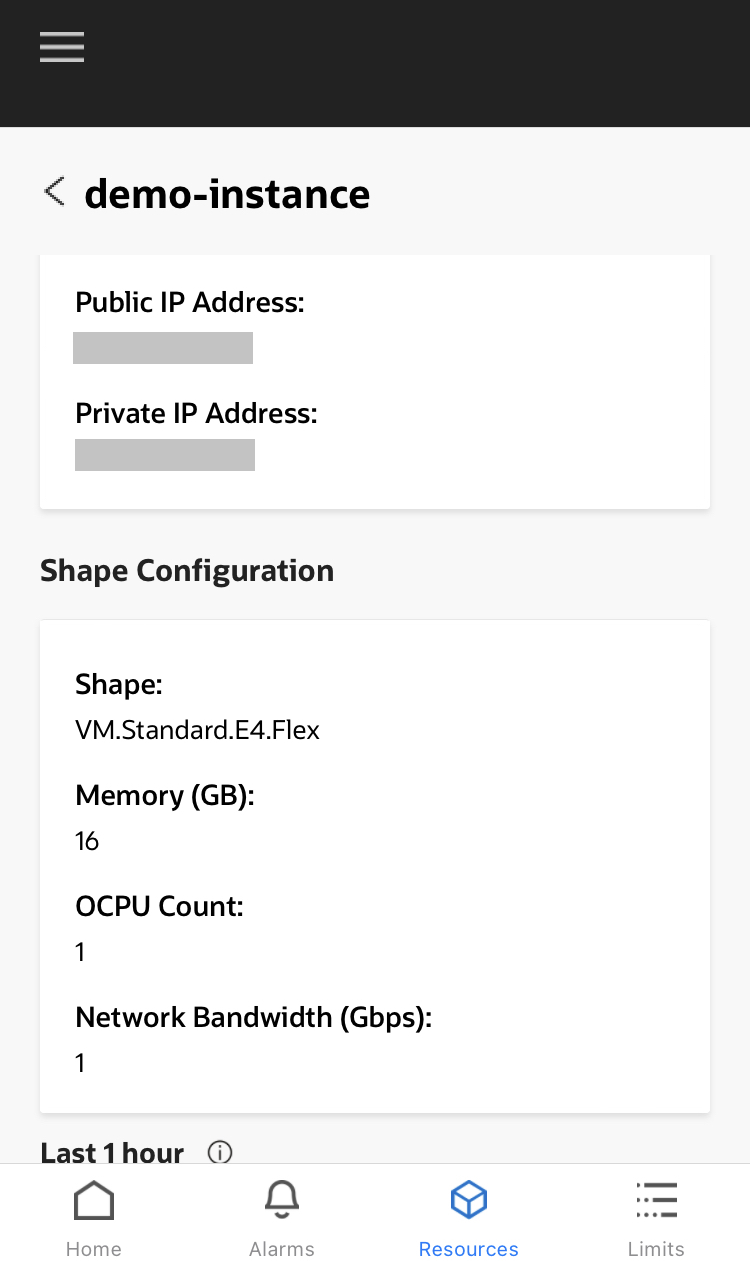
Task: Go back using the chevron arrow
Action: tap(54, 191)
